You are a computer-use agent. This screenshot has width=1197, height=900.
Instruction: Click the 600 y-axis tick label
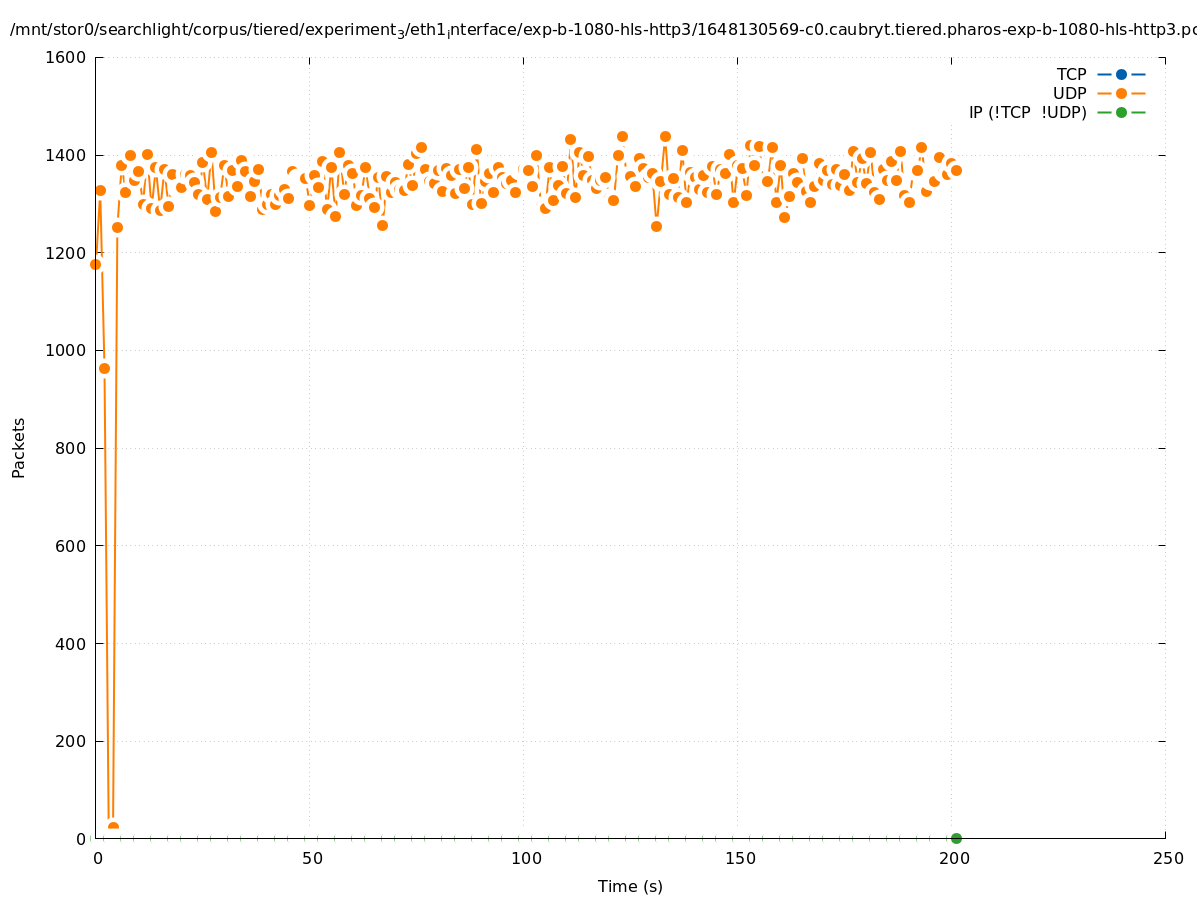coord(70,546)
